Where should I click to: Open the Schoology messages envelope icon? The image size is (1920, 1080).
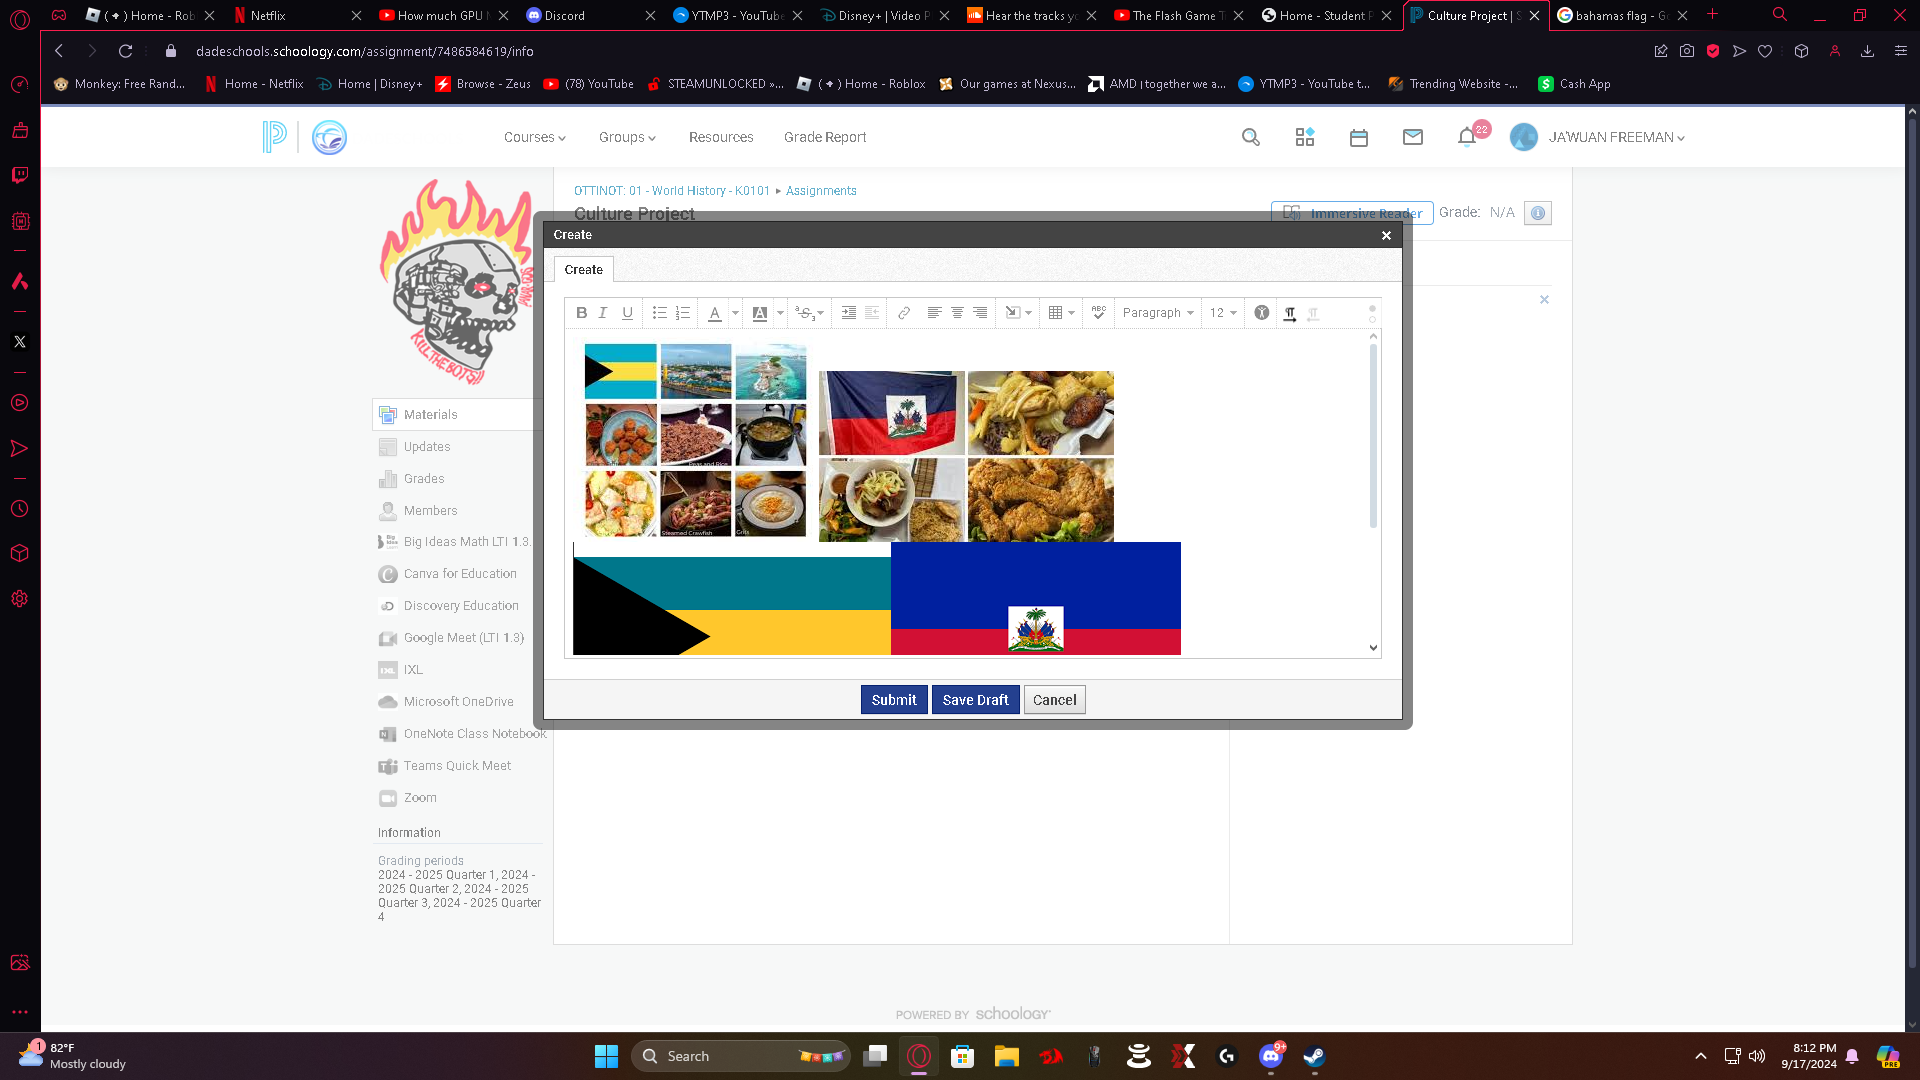coord(1412,138)
